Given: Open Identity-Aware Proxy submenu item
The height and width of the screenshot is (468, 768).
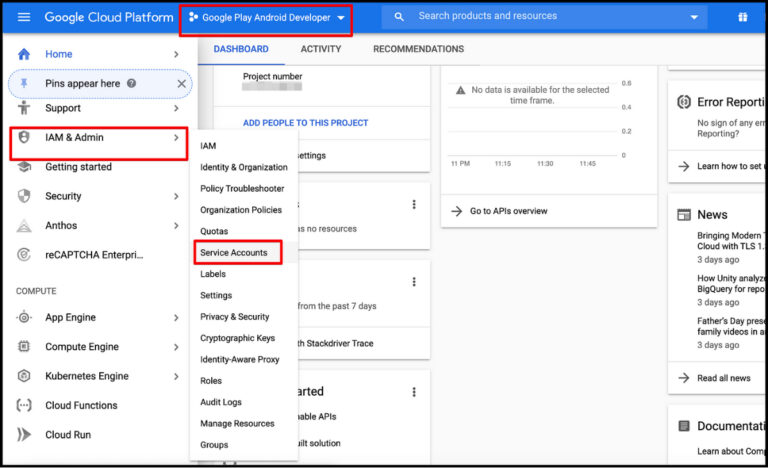Looking at the screenshot, I should pyautogui.click(x=240, y=359).
